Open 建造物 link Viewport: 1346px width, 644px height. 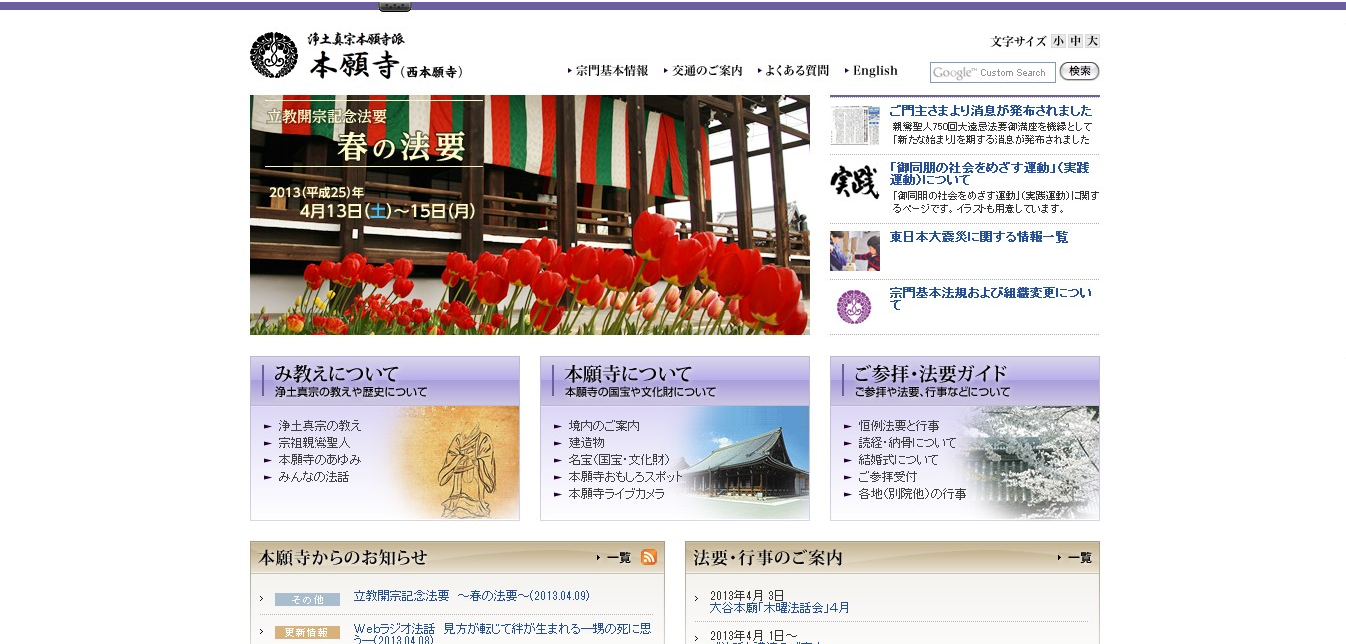point(586,443)
